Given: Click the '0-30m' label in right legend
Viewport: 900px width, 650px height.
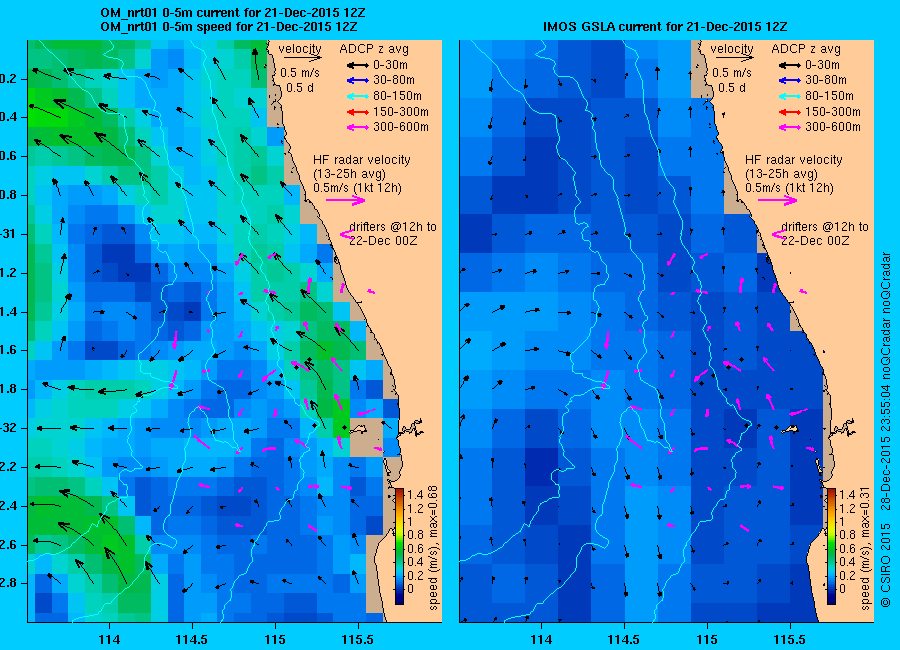Looking at the screenshot, I should pos(823,65).
